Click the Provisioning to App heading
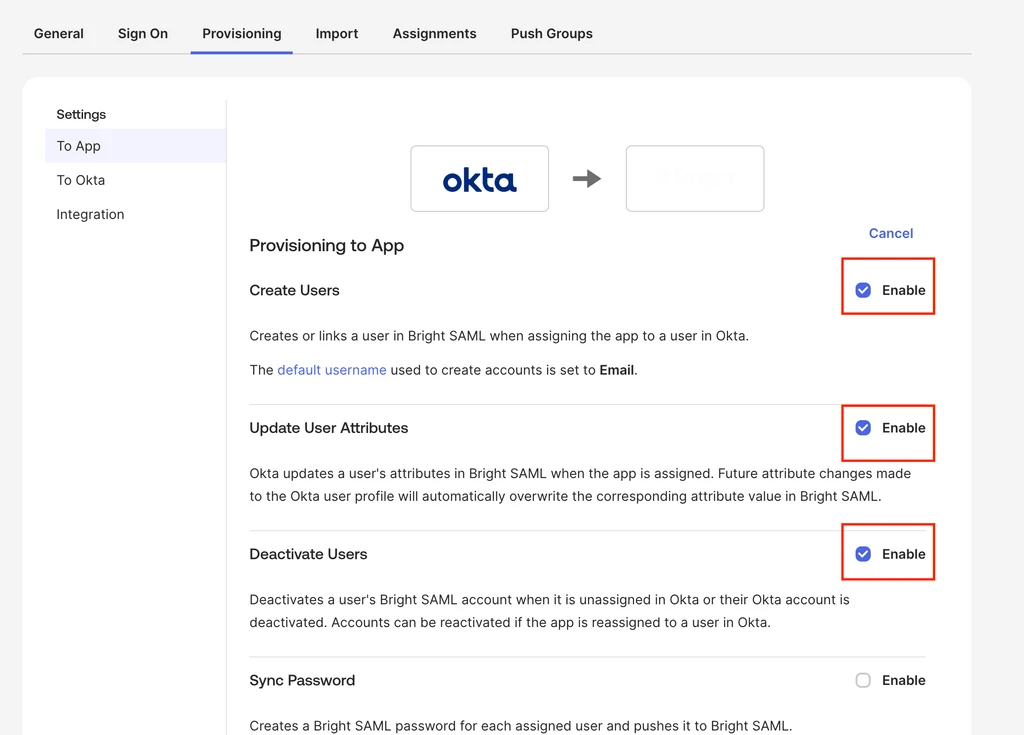This screenshot has width=1024, height=735. click(327, 246)
